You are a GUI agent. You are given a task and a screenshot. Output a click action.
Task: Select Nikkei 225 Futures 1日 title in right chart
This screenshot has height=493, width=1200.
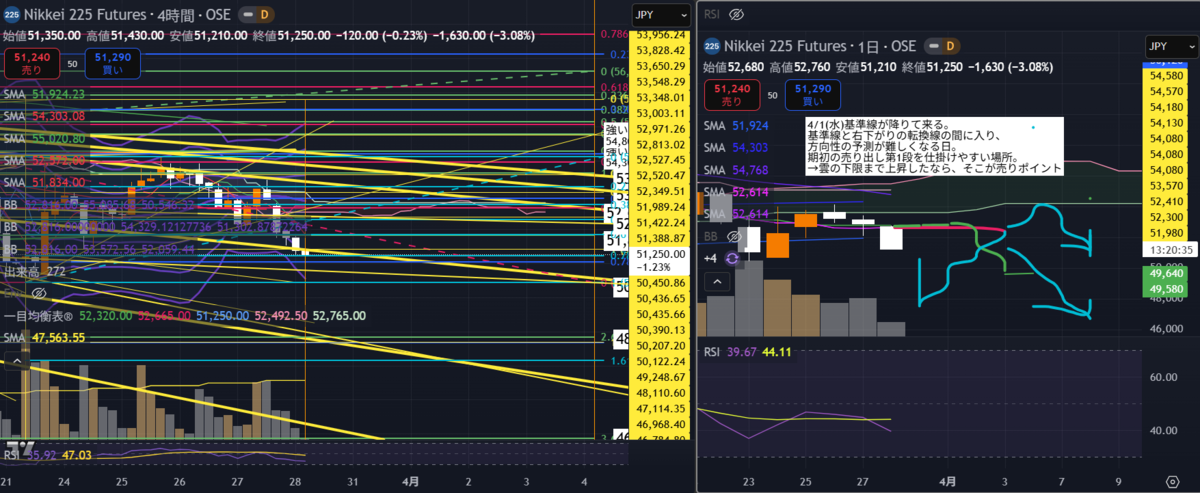tap(822, 45)
